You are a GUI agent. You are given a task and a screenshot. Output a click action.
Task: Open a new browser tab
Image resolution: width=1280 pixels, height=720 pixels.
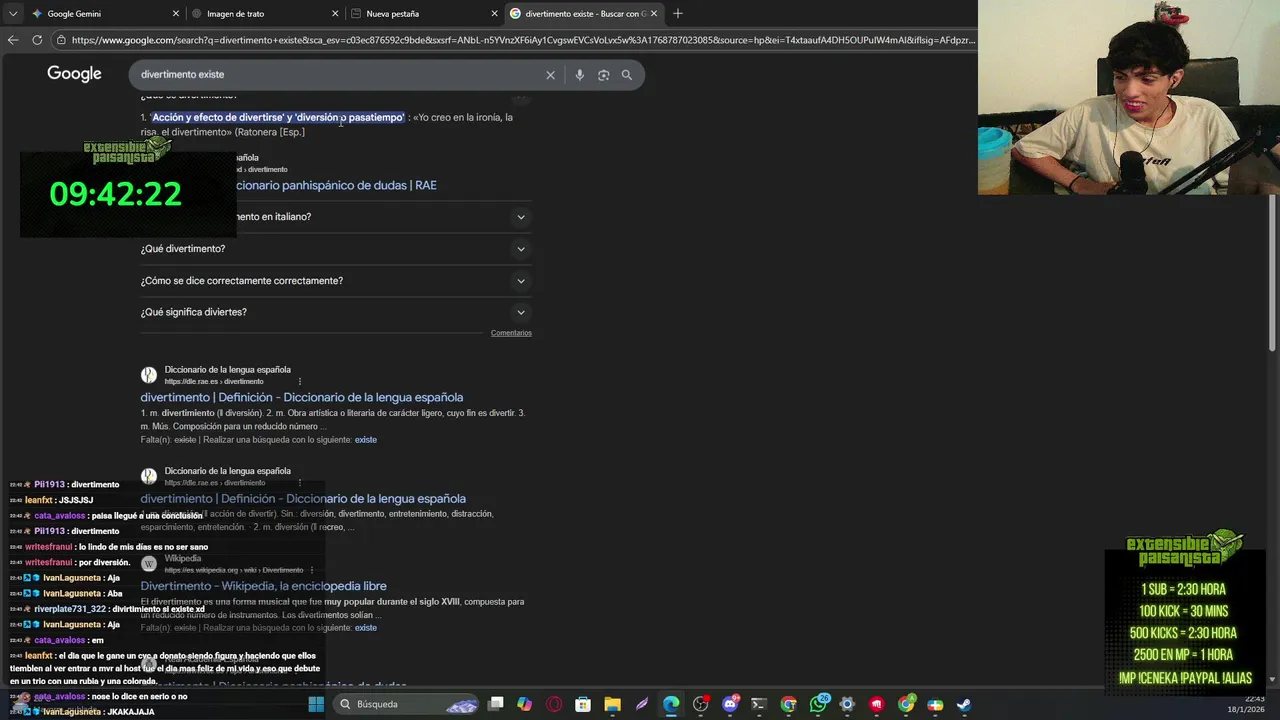[678, 13]
